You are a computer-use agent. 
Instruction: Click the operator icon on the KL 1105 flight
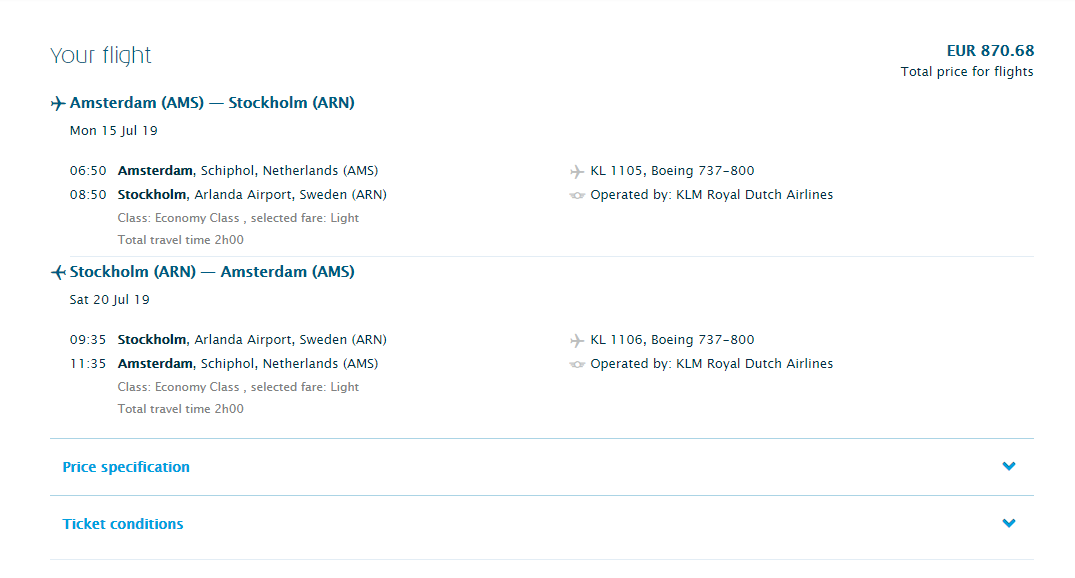(577, 195)
